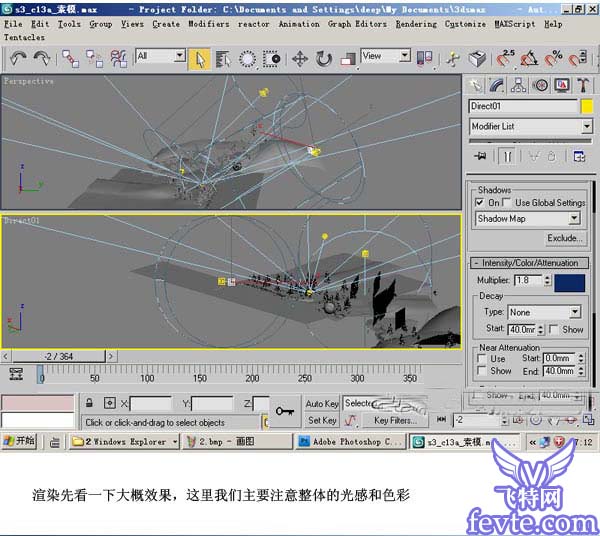This screenshot has width=600, height=536.
Task: Click the yellow object color swatch
Action: [x=586, y=106]
